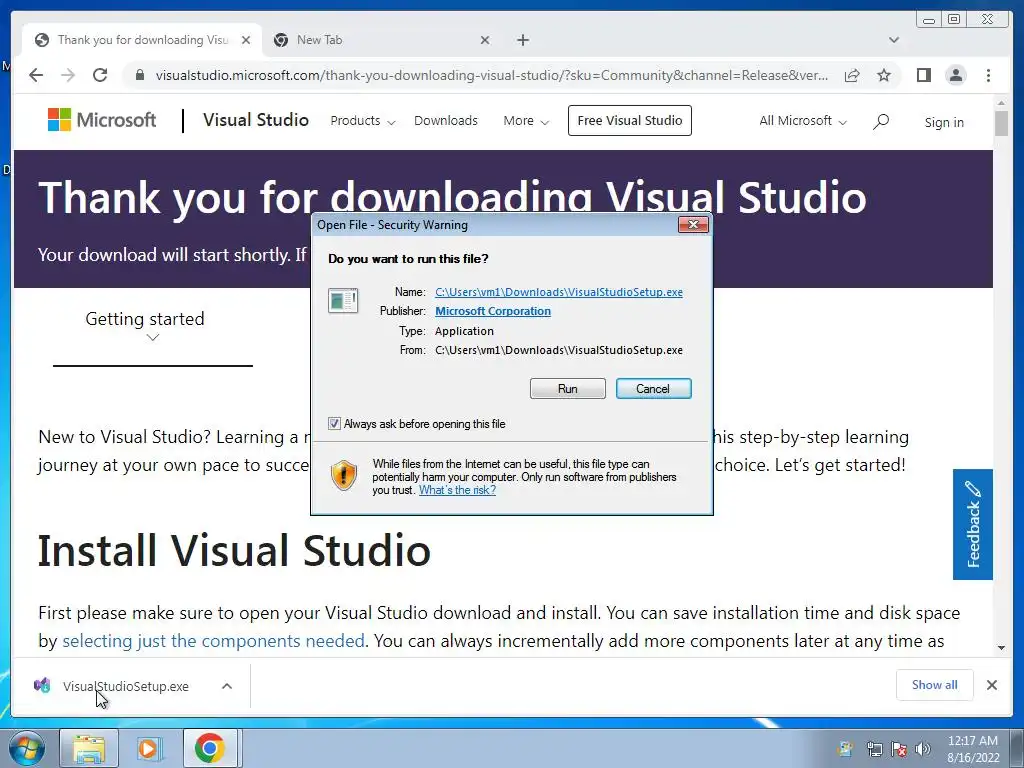1024x768 pixels.
Task: Click What's the risk? link
Action: (457, 490)
